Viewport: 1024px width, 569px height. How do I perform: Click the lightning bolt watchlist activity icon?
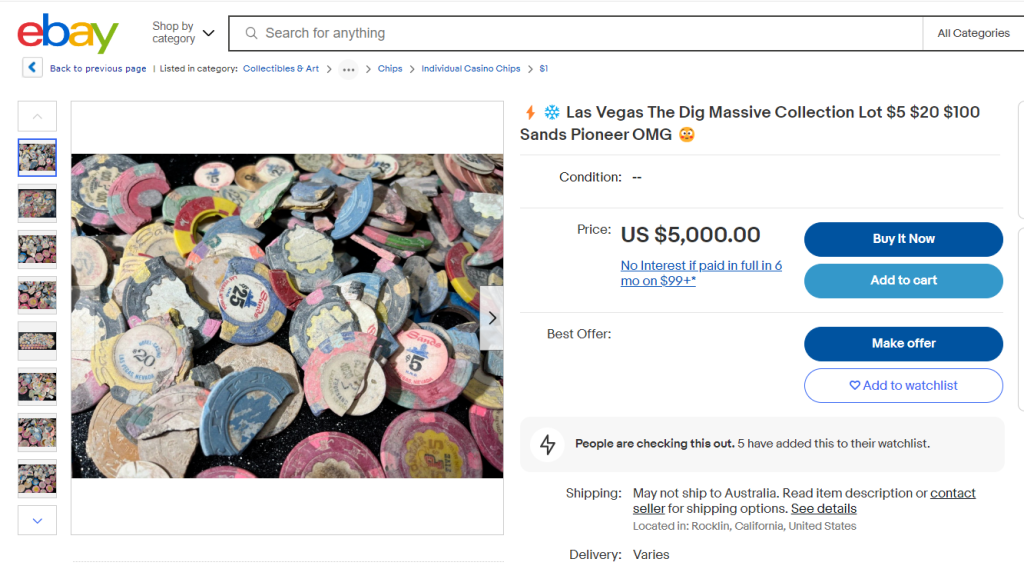[547, 444]
